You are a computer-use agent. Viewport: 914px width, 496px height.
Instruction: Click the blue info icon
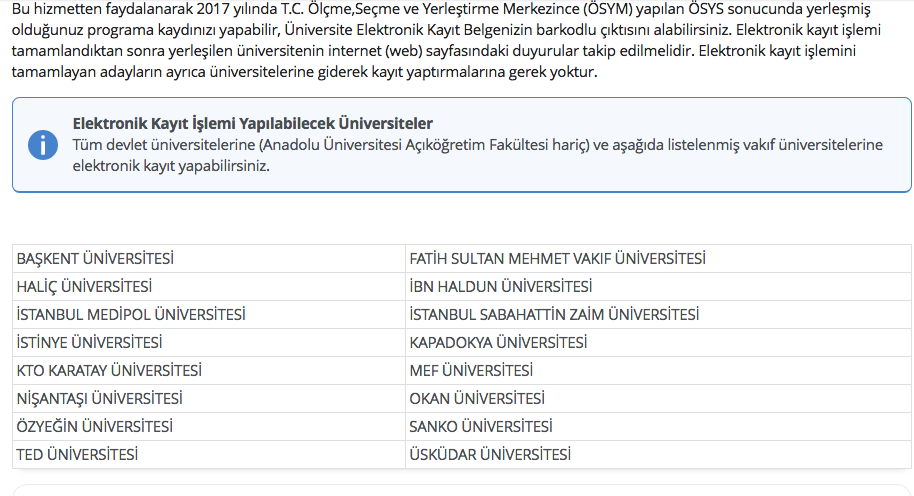pos(43,145)
